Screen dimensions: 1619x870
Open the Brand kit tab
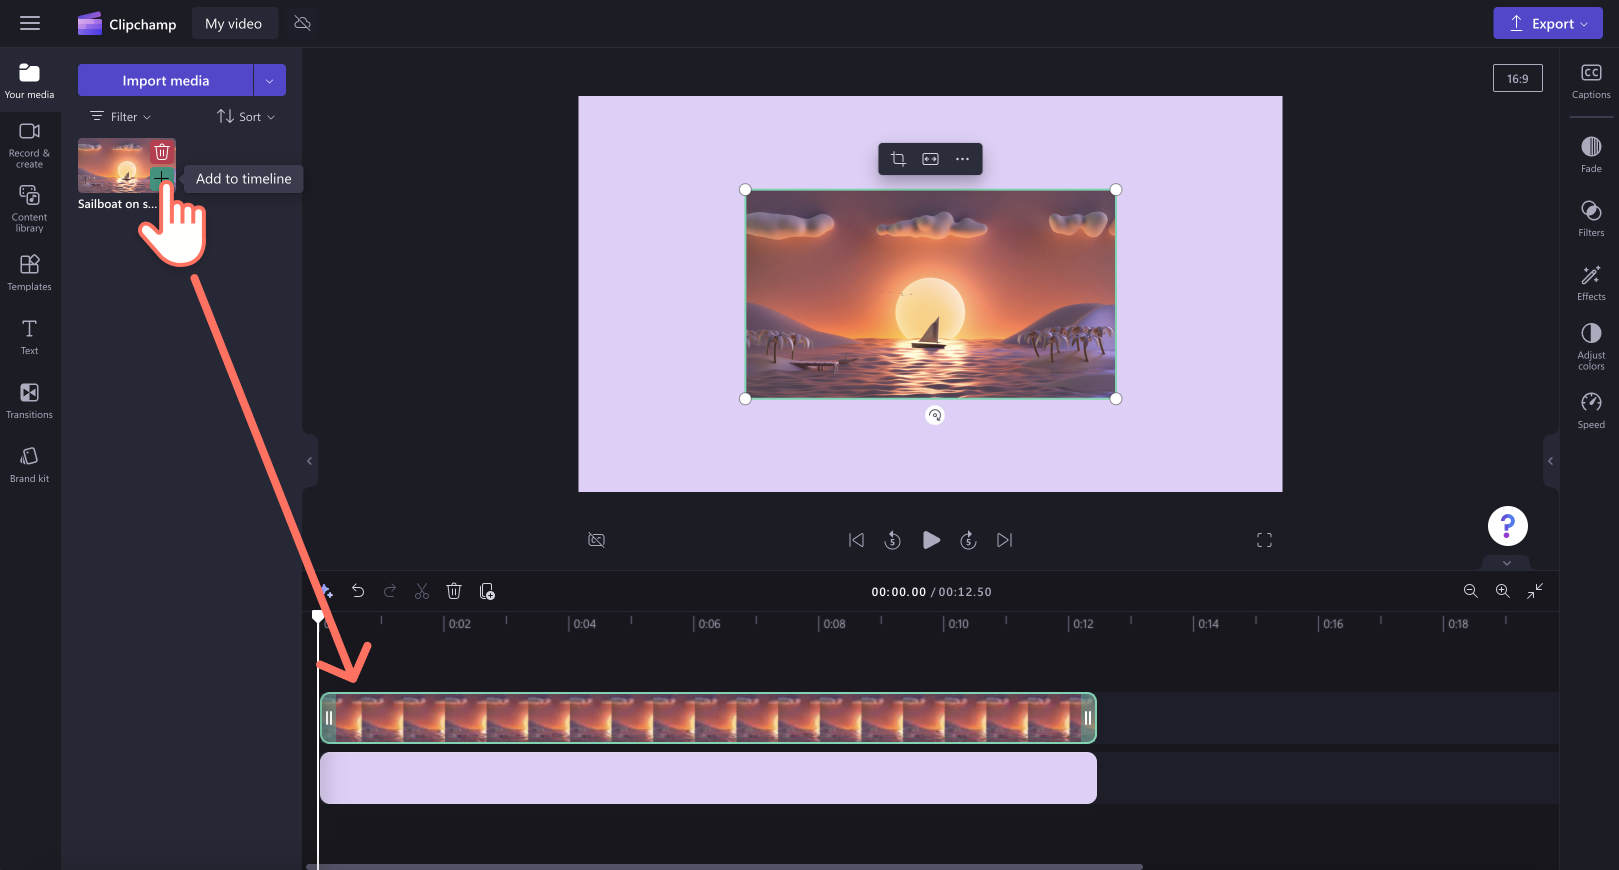click(x=29, y=465)
